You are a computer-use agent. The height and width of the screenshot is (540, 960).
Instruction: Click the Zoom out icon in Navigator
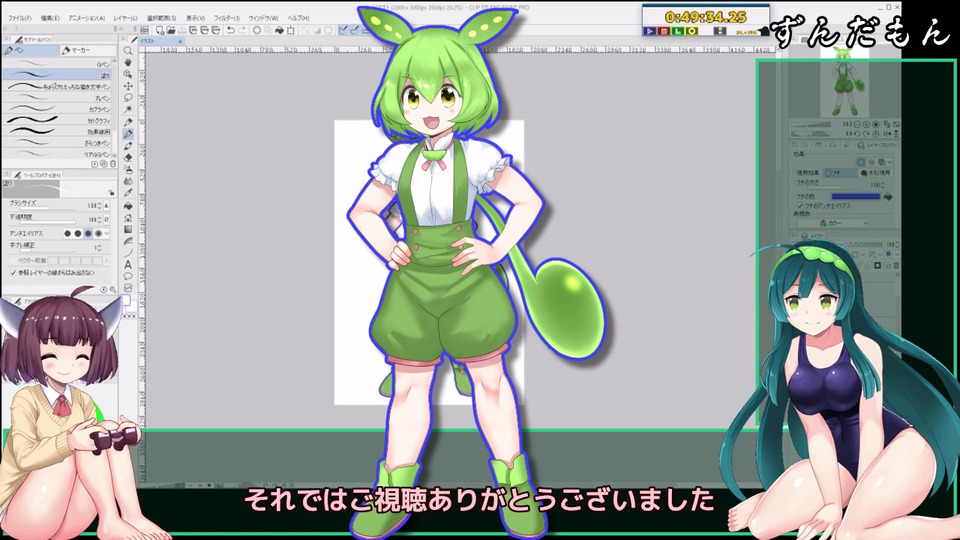856,124
